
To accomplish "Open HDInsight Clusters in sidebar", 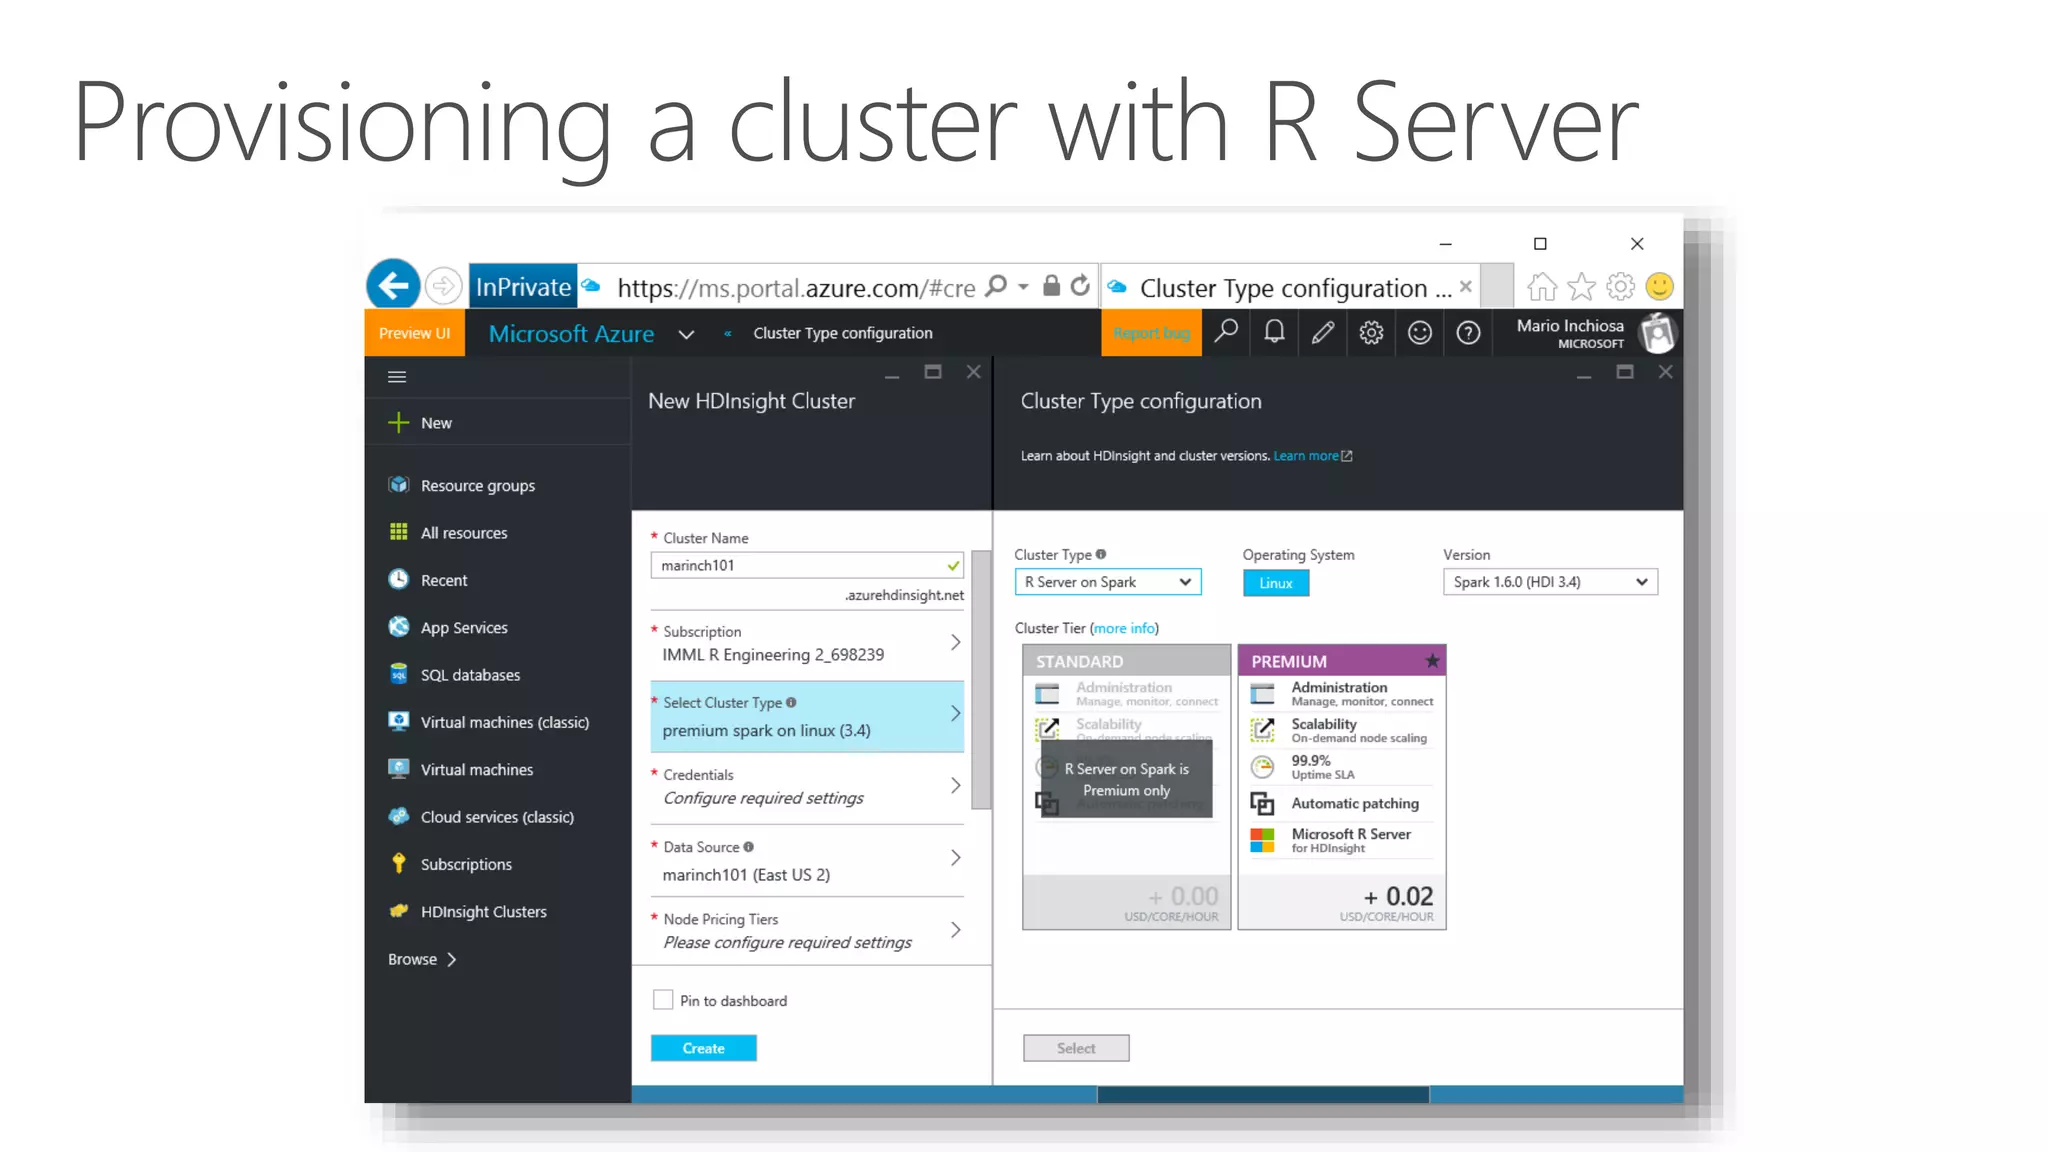I will pyautogui.click(x=483, y=911).
